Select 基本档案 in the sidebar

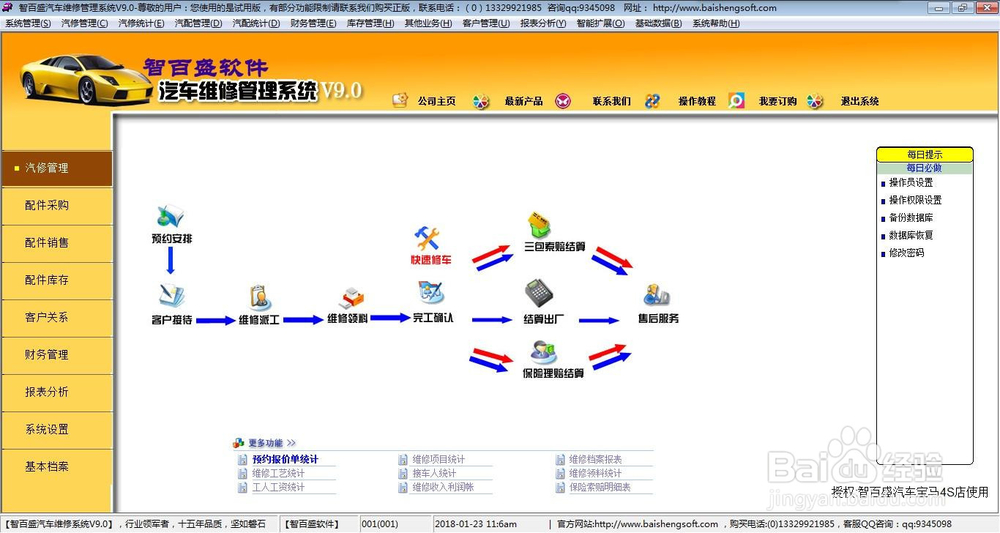(x=57, y=467)
